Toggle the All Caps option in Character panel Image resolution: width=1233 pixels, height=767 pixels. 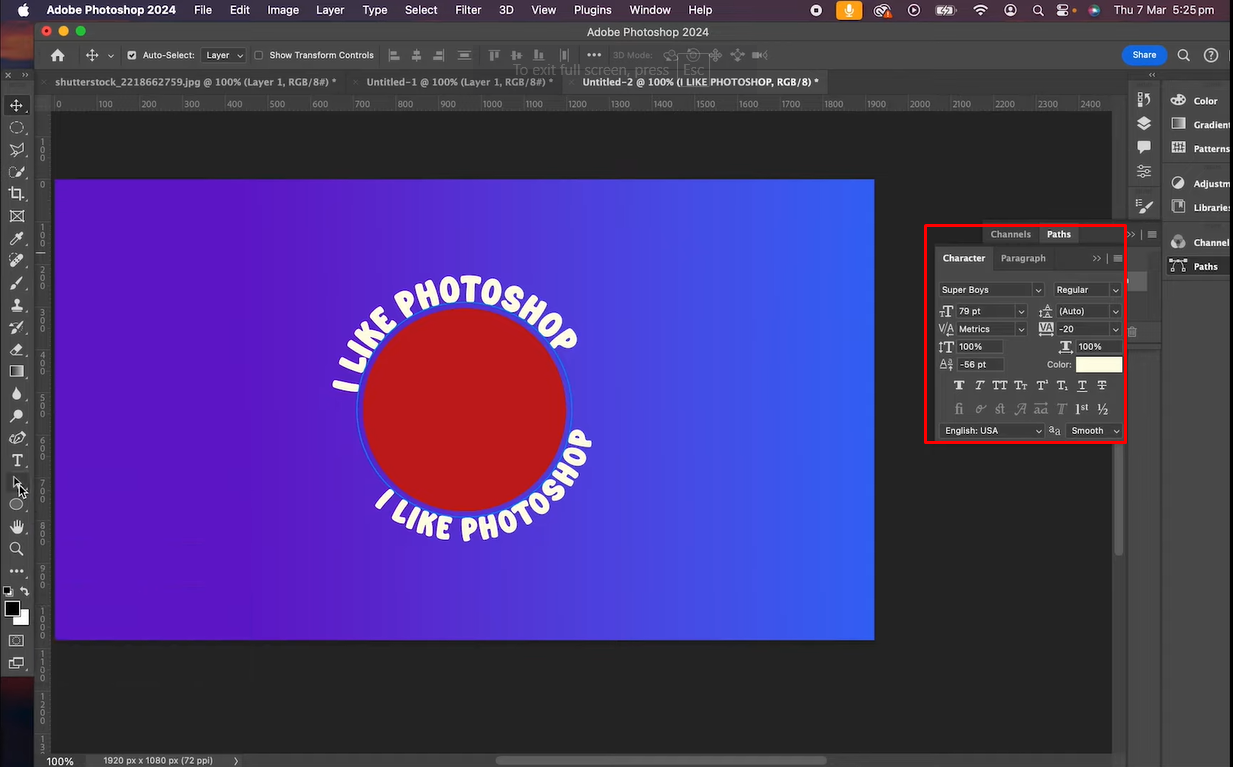1000,384
